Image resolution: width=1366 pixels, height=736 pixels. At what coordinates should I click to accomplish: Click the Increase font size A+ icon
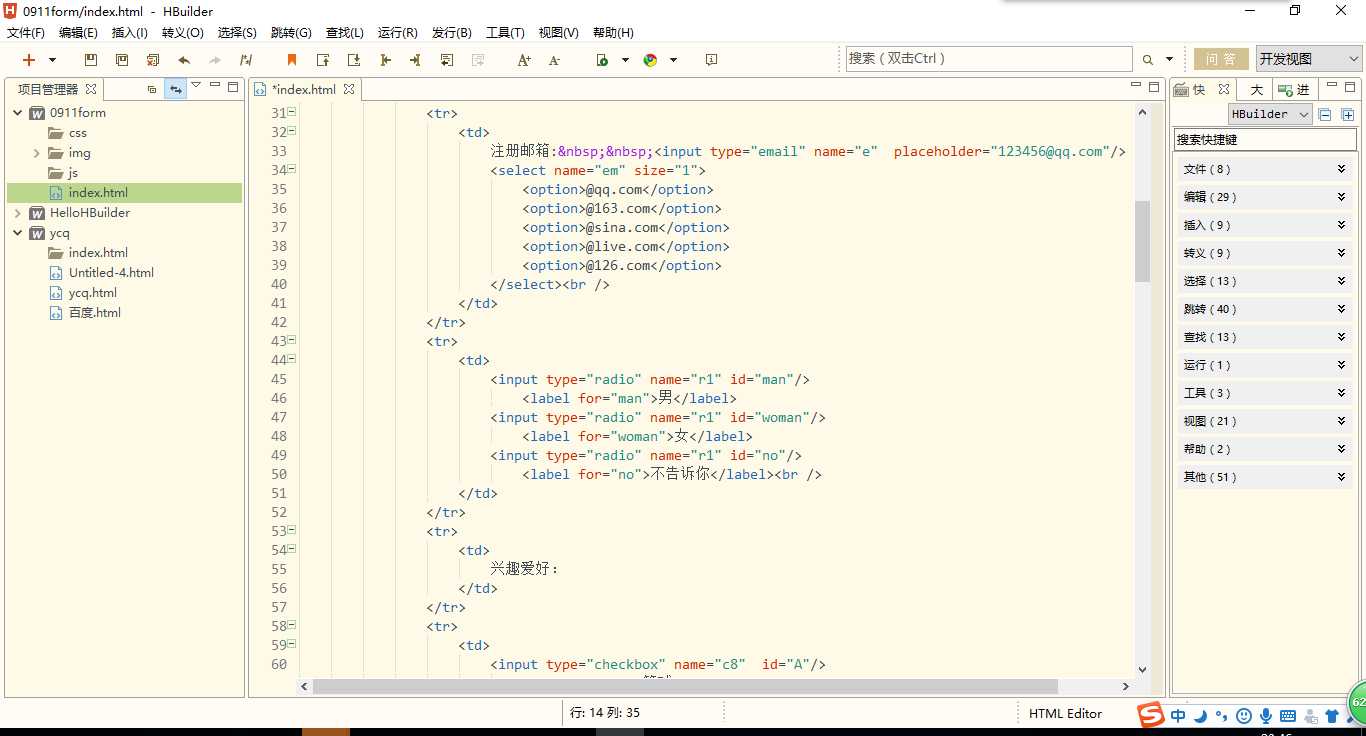(524, 60)
